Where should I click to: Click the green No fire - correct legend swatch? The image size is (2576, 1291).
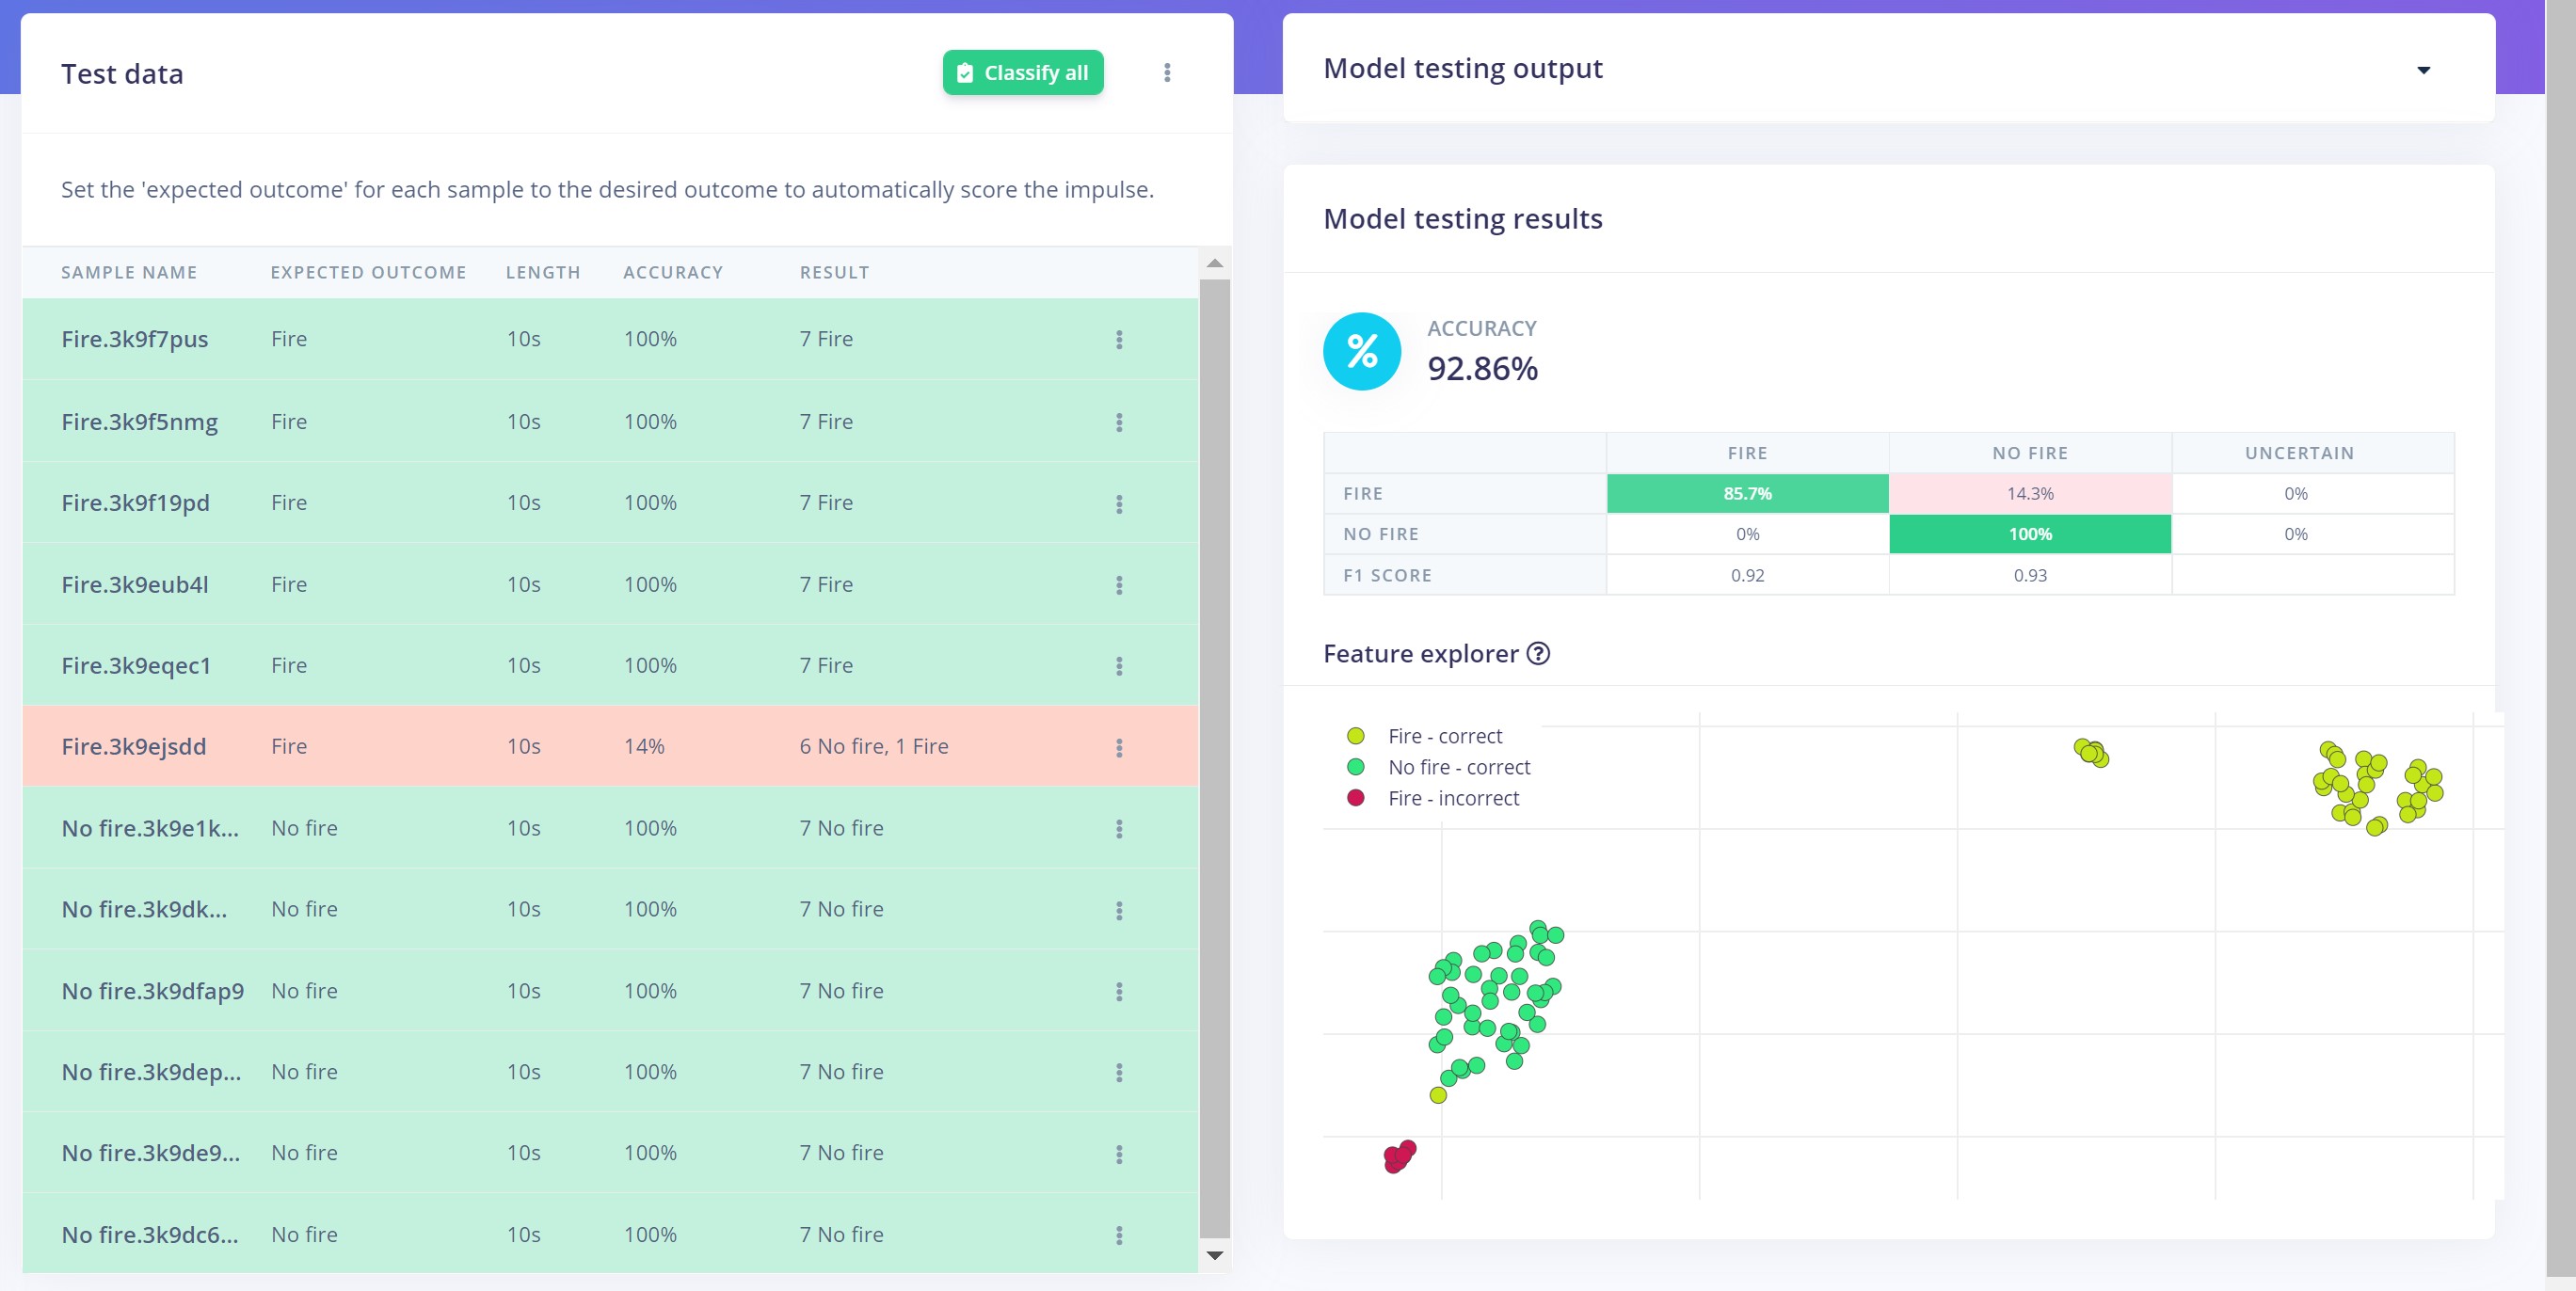1356,767
